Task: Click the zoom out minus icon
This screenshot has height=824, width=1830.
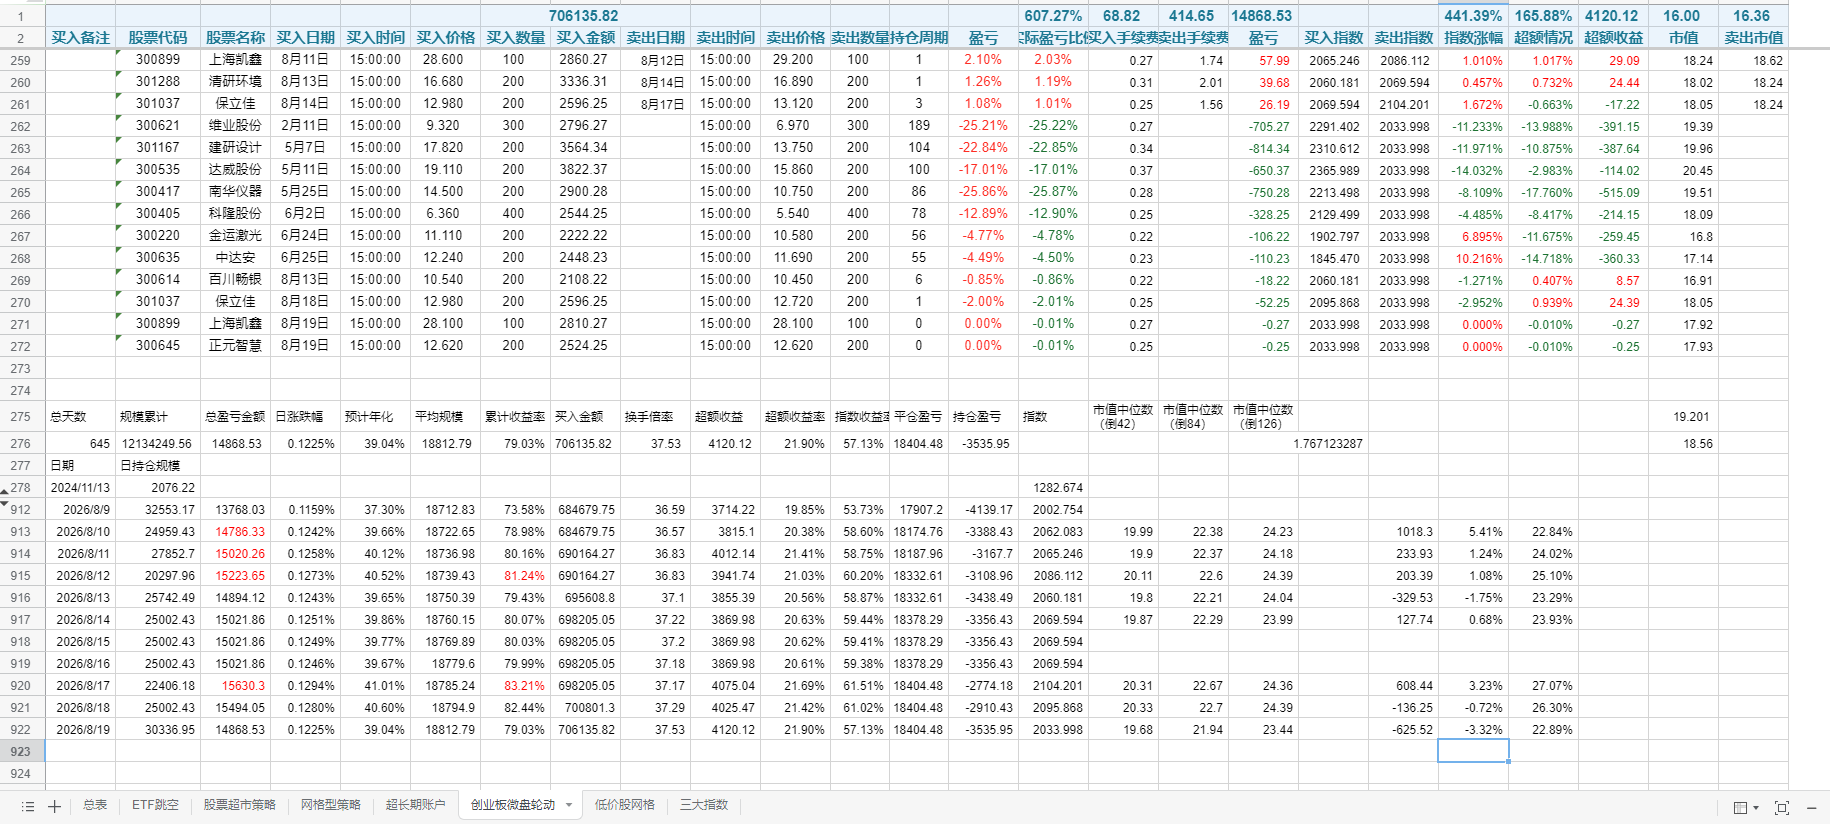Action: click(x=1812, y=807)
